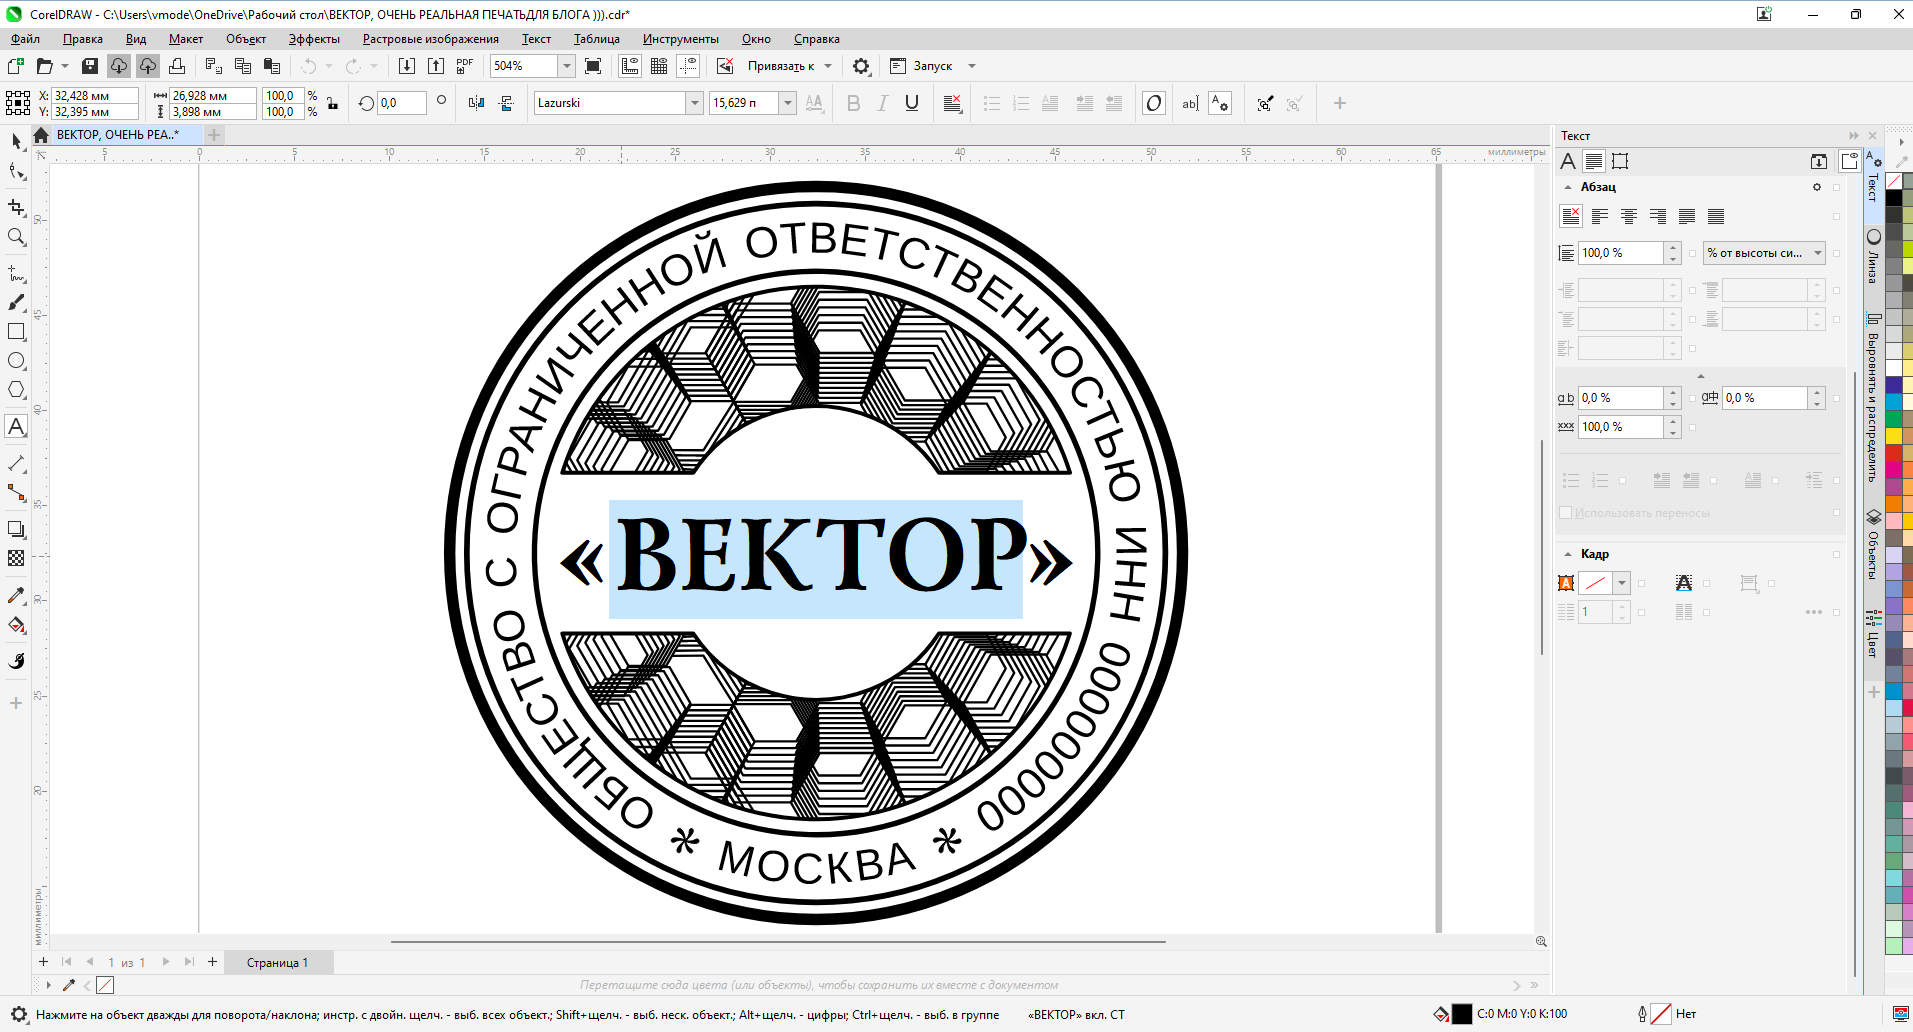
Task: Click the rotation angle input field
Action: pyautogui.click(x=402, y=103)
